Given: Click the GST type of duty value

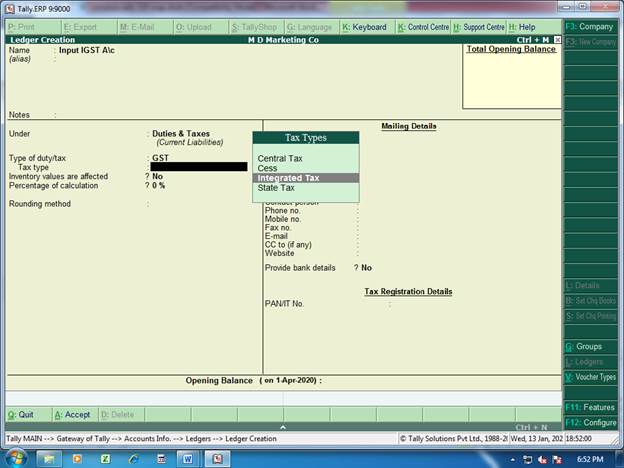Looking at the screenshot, I should click(x=160, y=158).
